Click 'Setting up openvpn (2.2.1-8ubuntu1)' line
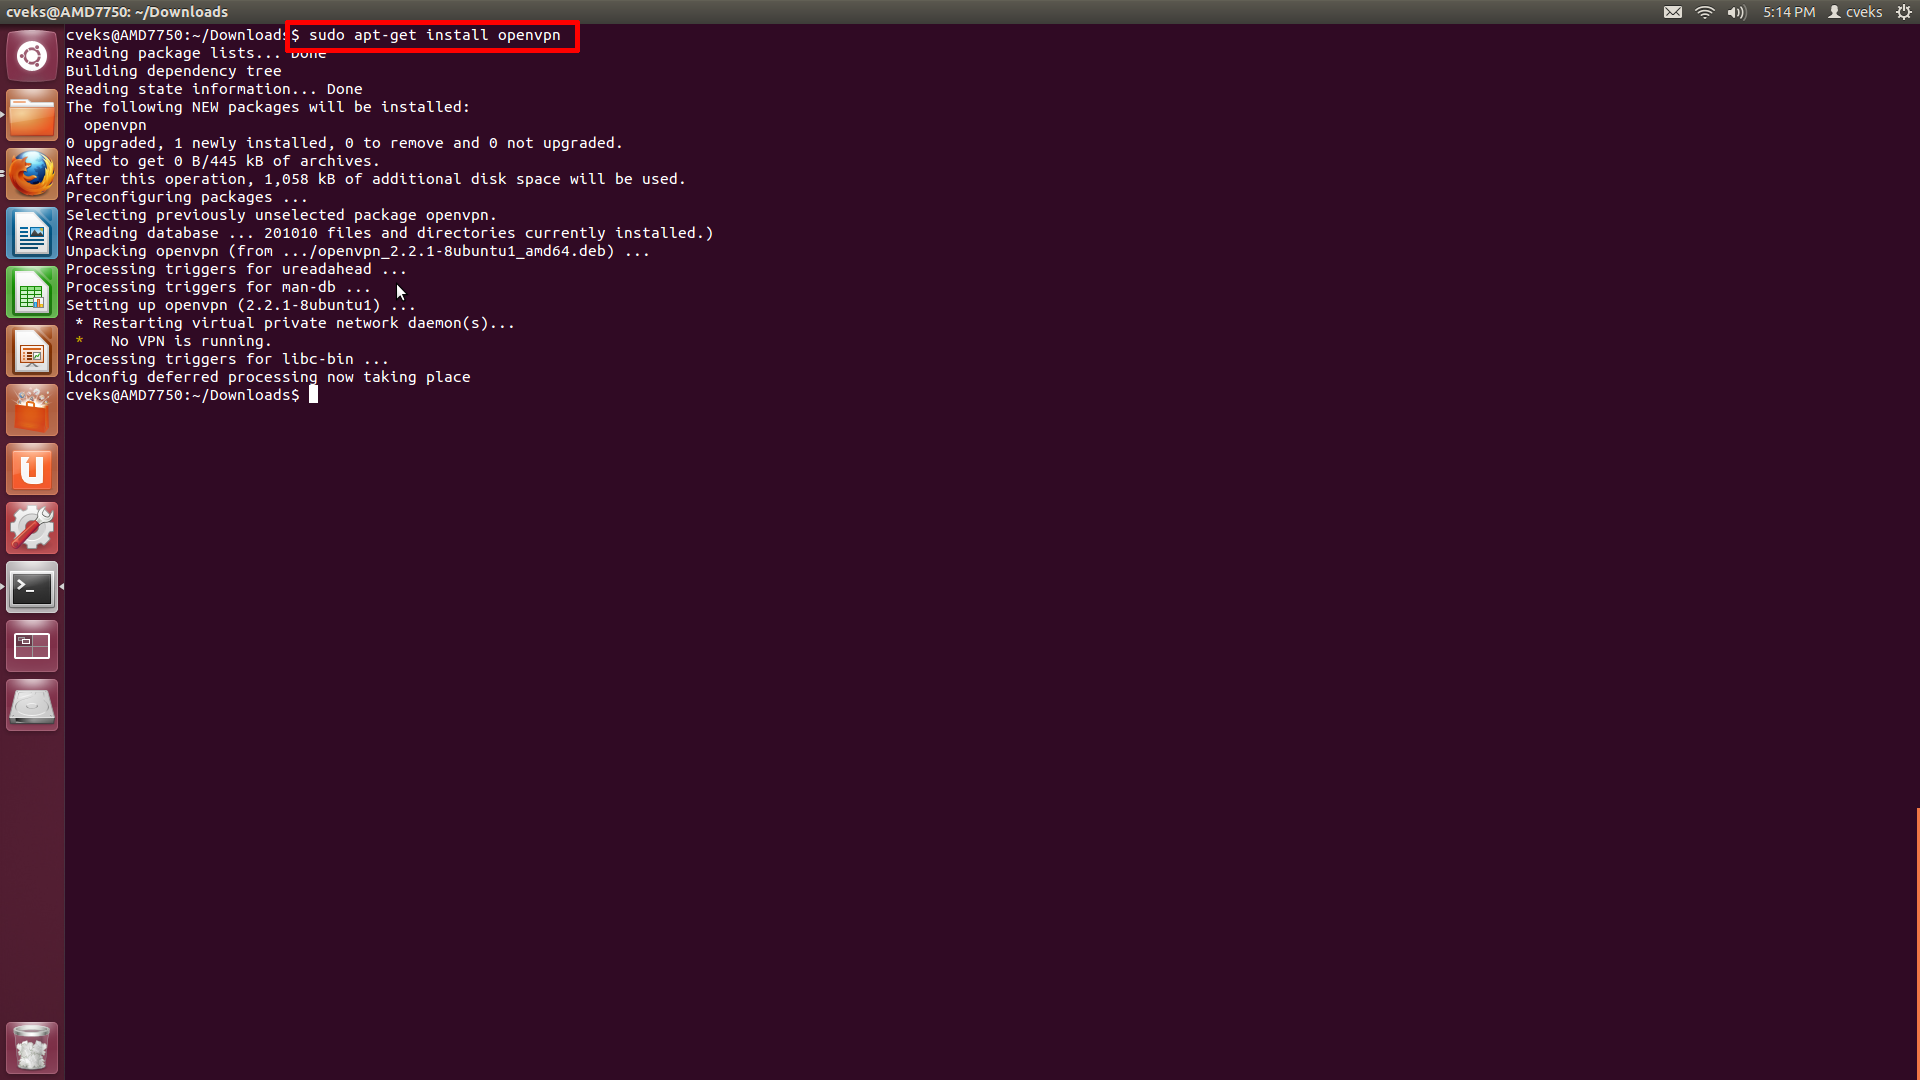Image resolution: width=1920 pixels, height=1080 pixels. coord(240,305)
